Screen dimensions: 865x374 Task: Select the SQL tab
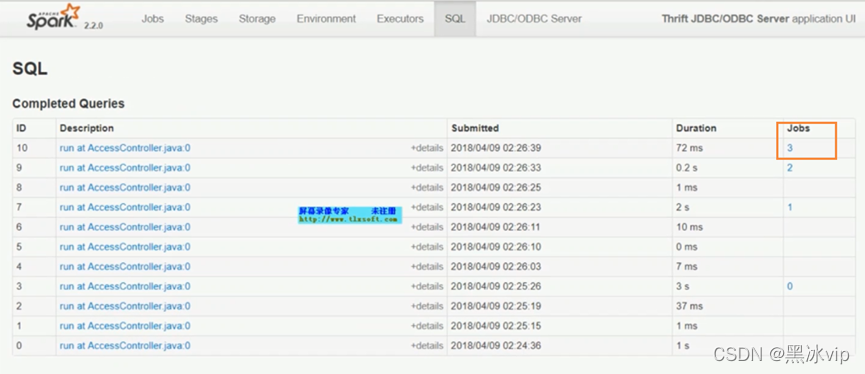click(455, 19)
